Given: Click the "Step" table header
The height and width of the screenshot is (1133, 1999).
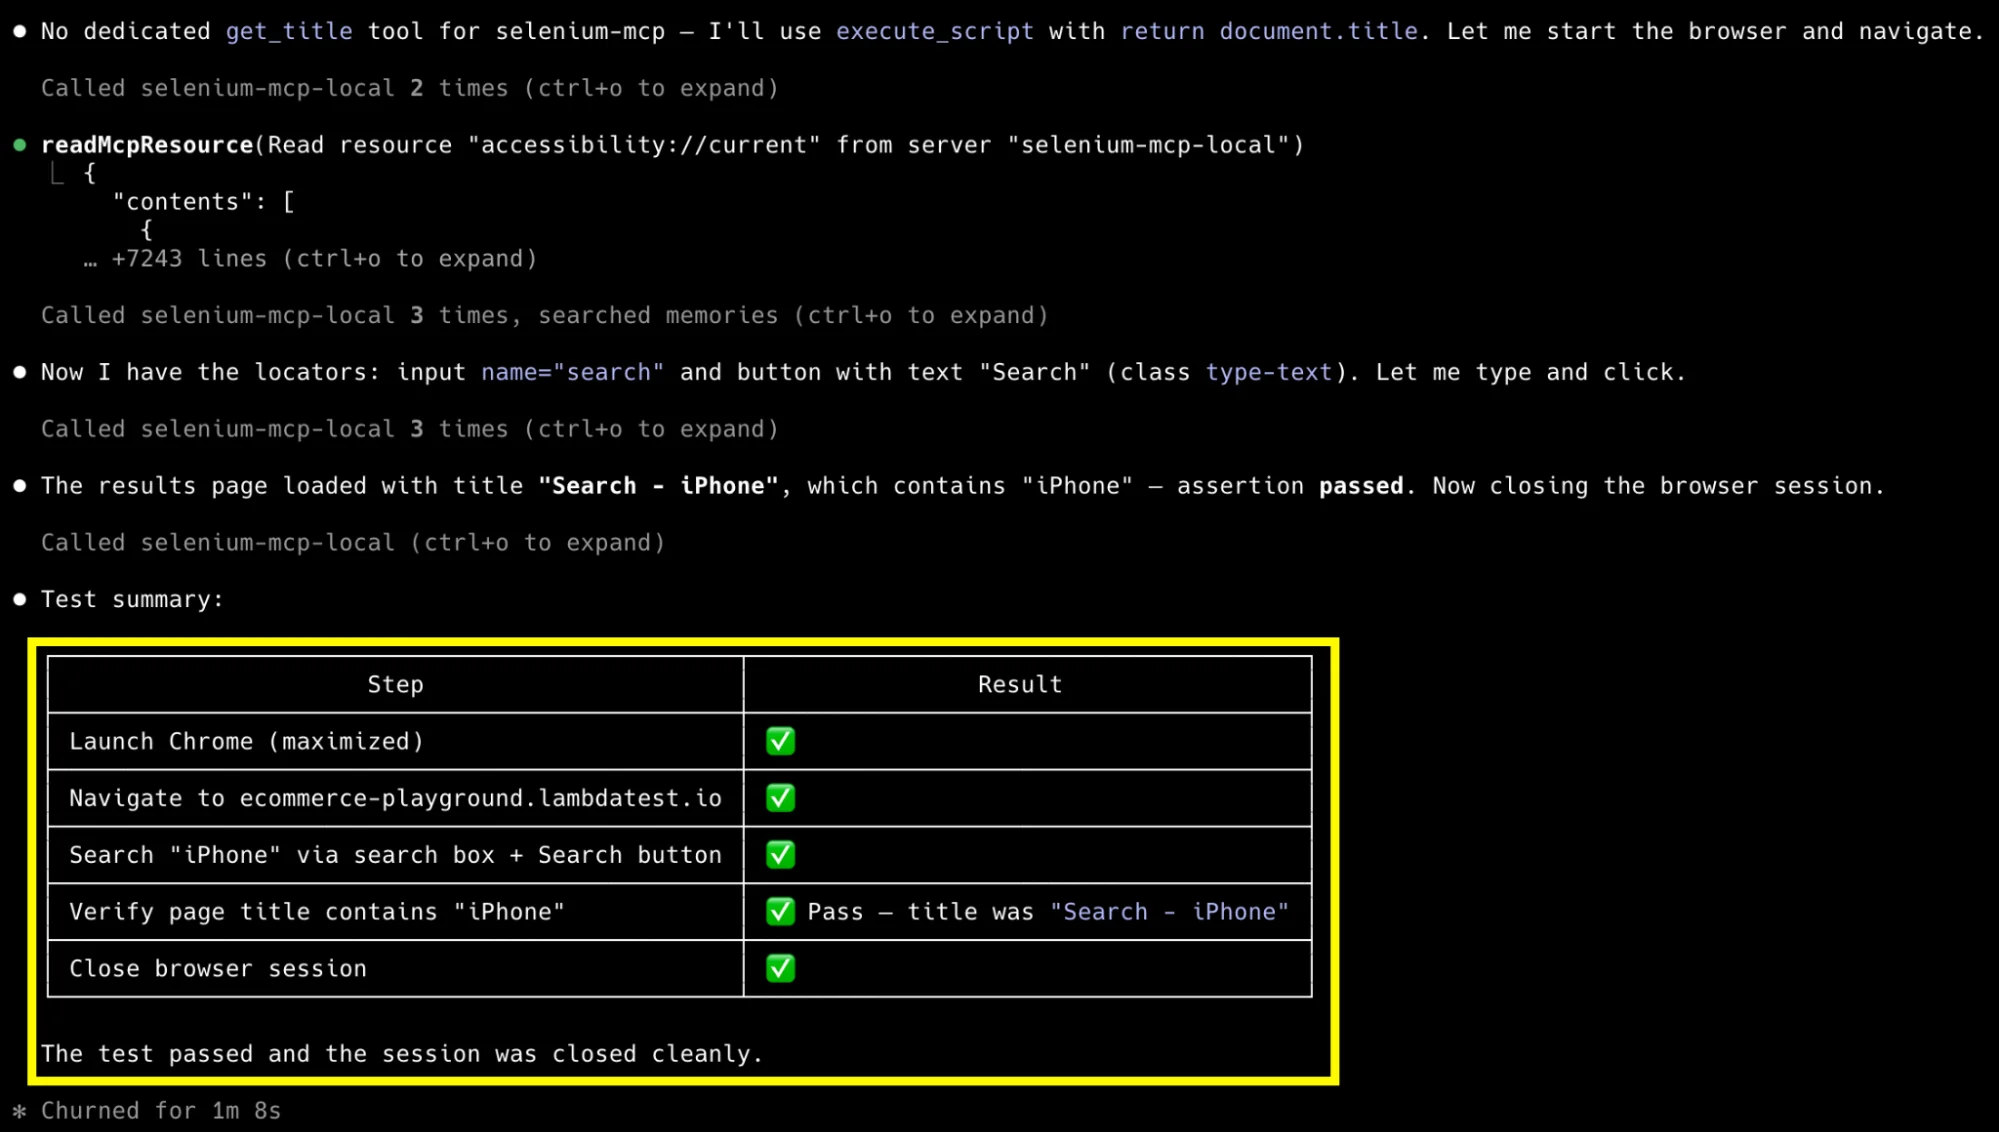Looking at the screenshot, I should 395,685.
